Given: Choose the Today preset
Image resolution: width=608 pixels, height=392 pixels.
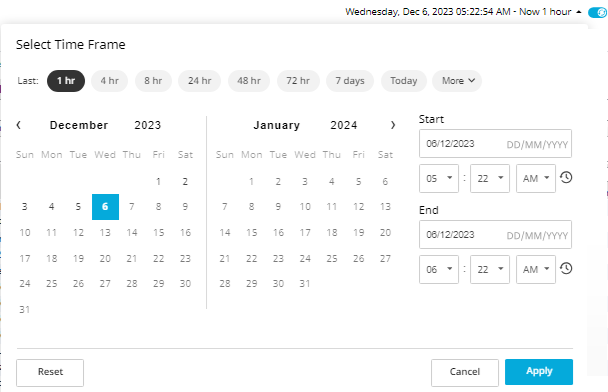Looking at the screenshot, I should click(x=404, y=81).
